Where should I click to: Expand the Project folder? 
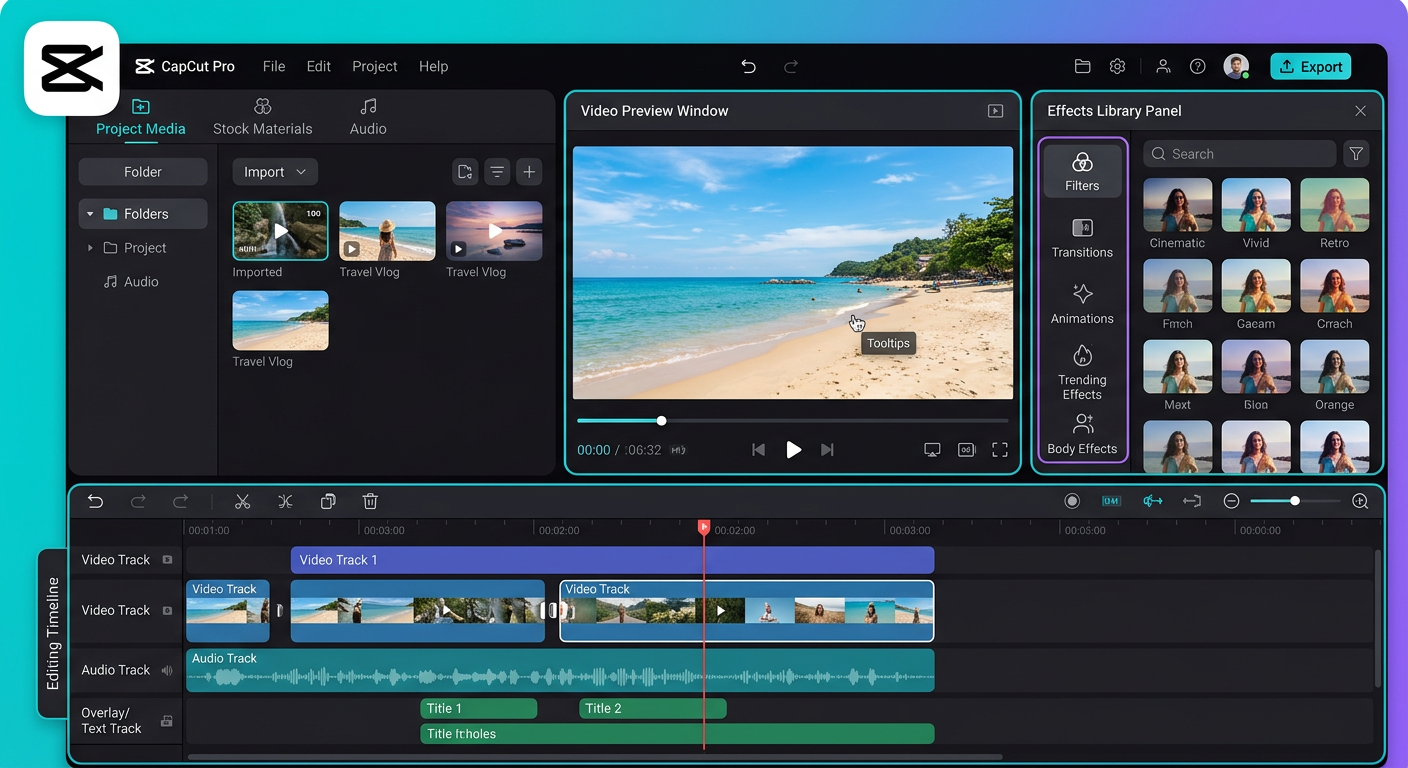[91, 247]
